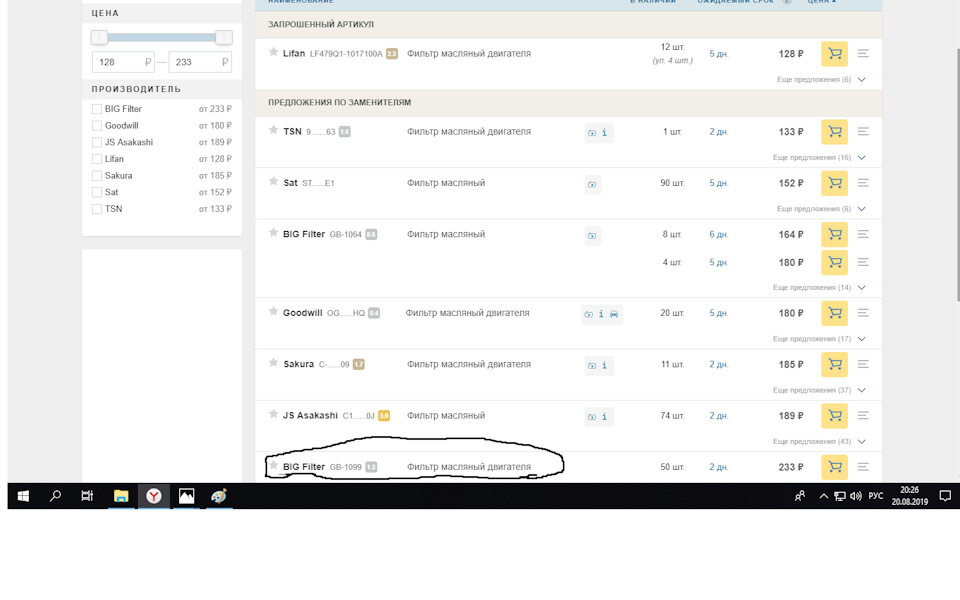Viewport: 960px width, 600px height.
Task: Add Sat 152 ₽ filter to cart
Action: pos(834,183)
